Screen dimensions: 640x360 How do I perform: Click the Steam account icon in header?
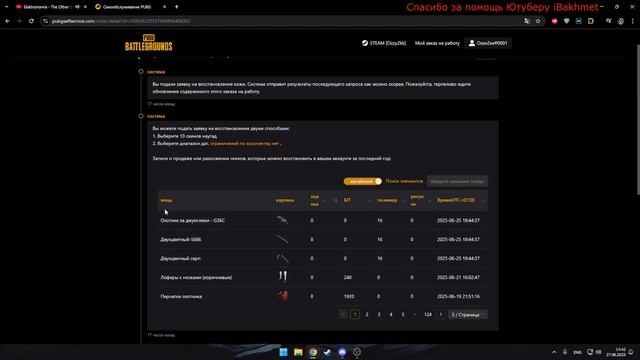point(364,43)
